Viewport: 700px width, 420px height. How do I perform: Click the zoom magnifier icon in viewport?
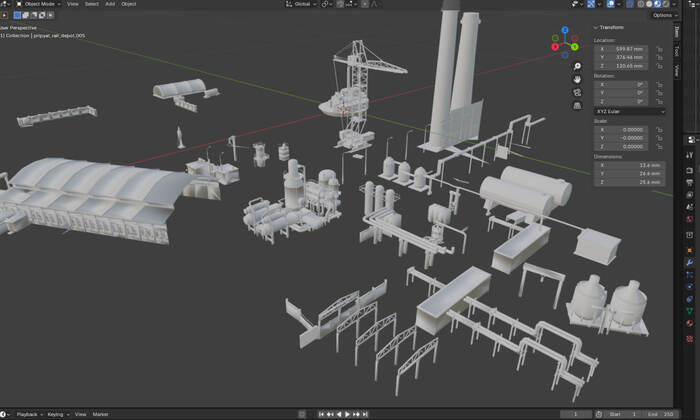click(578, 66)
